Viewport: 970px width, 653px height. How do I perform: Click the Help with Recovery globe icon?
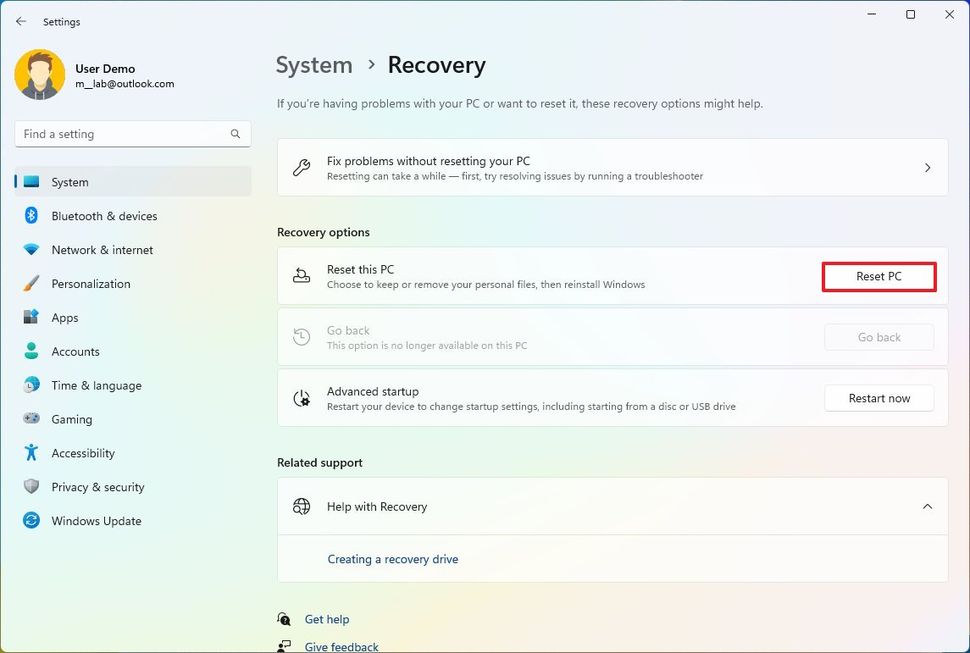coord(301,506)
